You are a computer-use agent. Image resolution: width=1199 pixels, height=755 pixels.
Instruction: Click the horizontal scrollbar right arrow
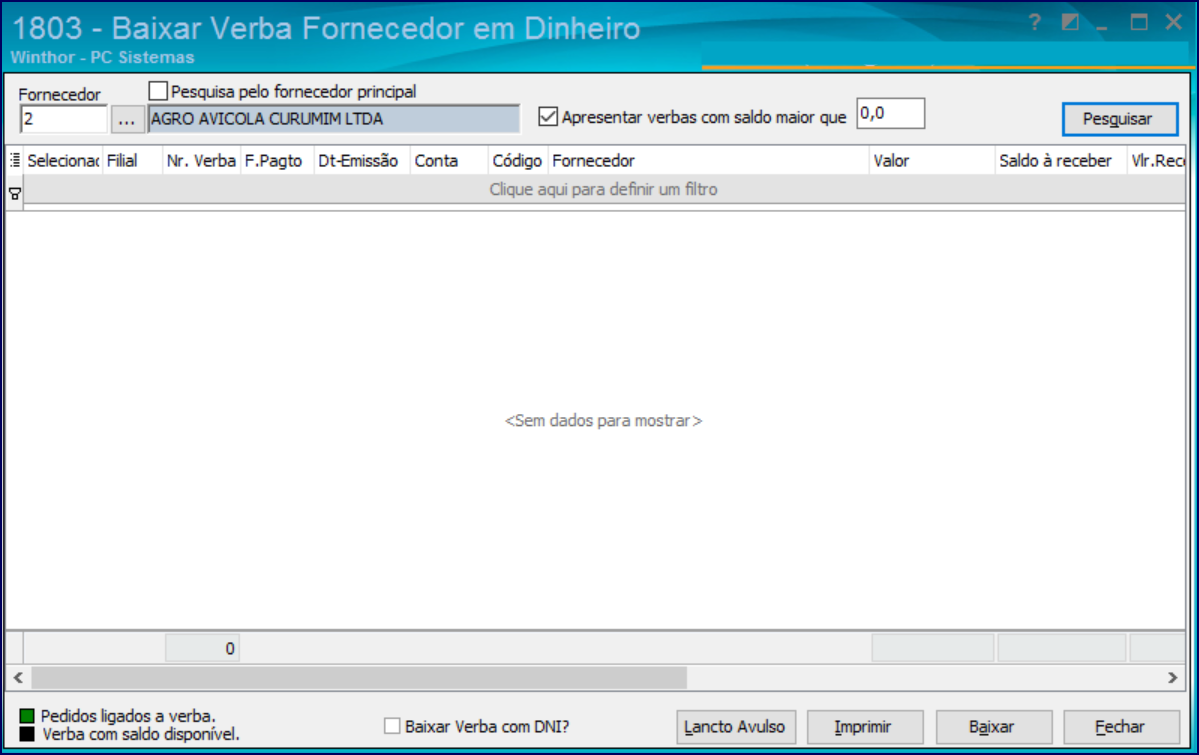pos(1172,678)
